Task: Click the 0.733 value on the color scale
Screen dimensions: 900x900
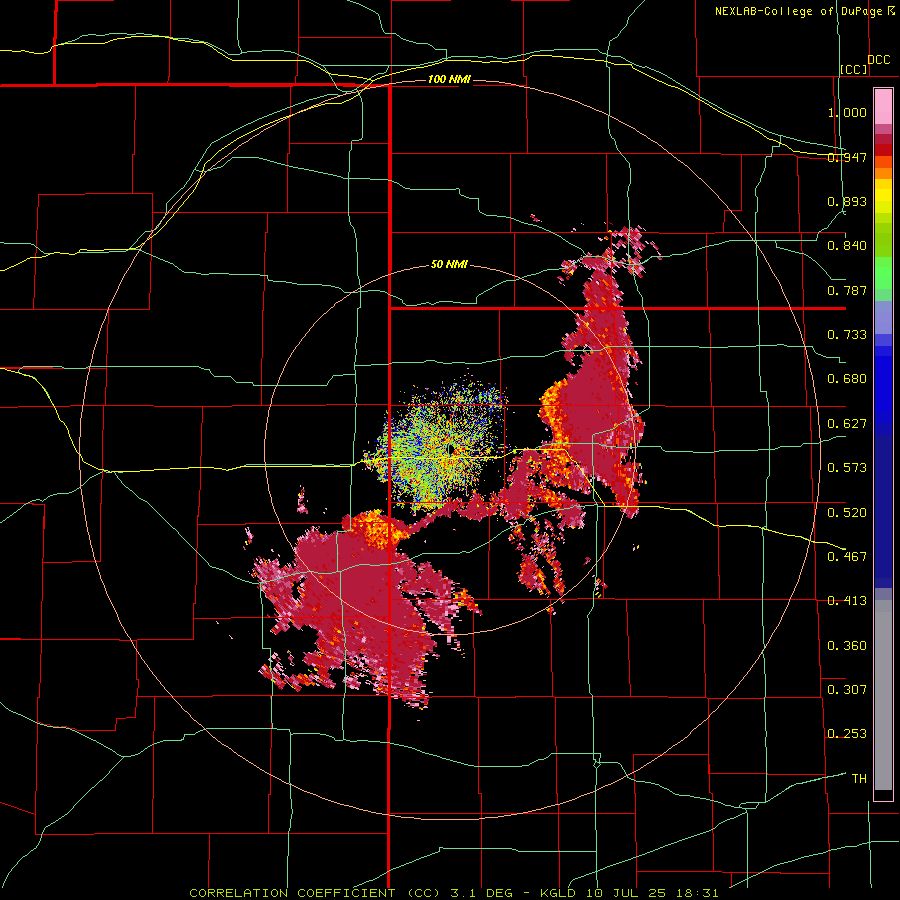Action: pos(847,335)
